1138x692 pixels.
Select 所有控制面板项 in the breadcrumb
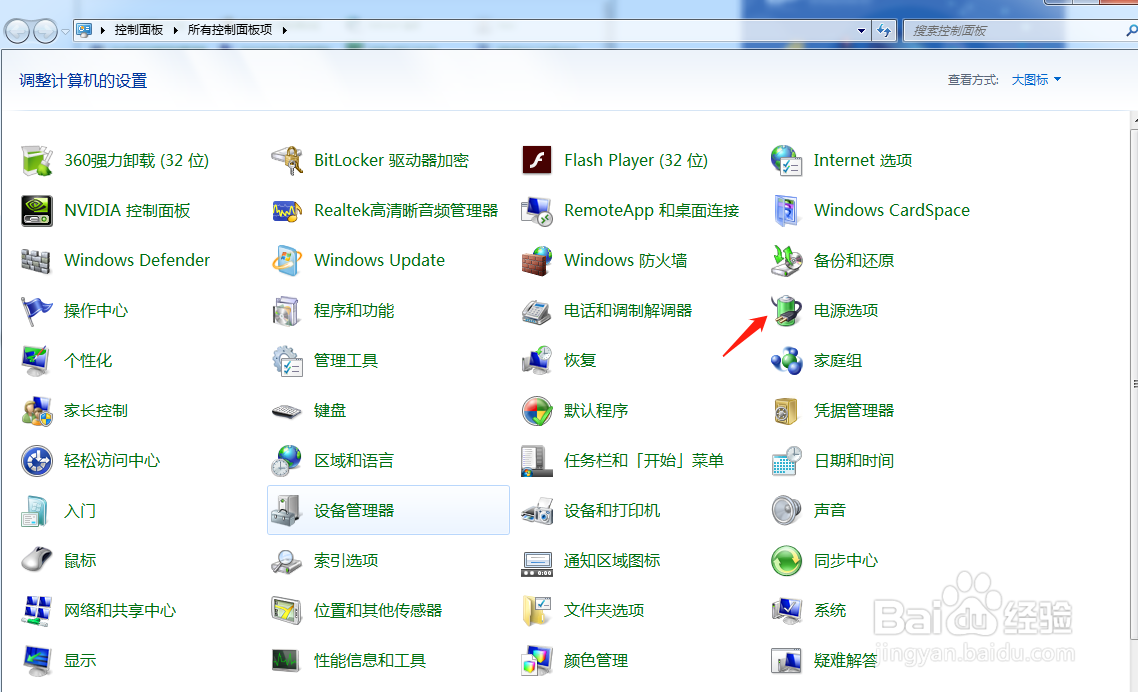tap(230, 30)
